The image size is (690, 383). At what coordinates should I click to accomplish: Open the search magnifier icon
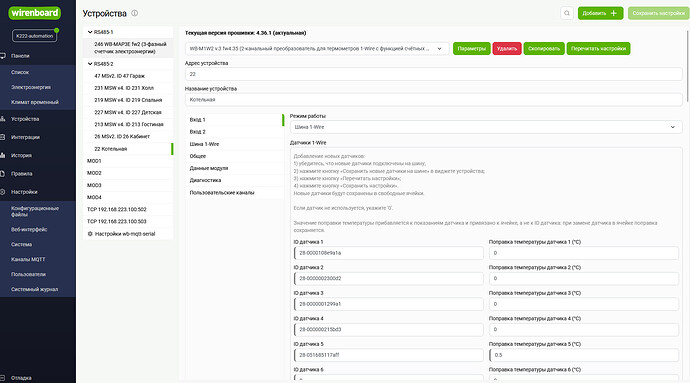[567, 13]
